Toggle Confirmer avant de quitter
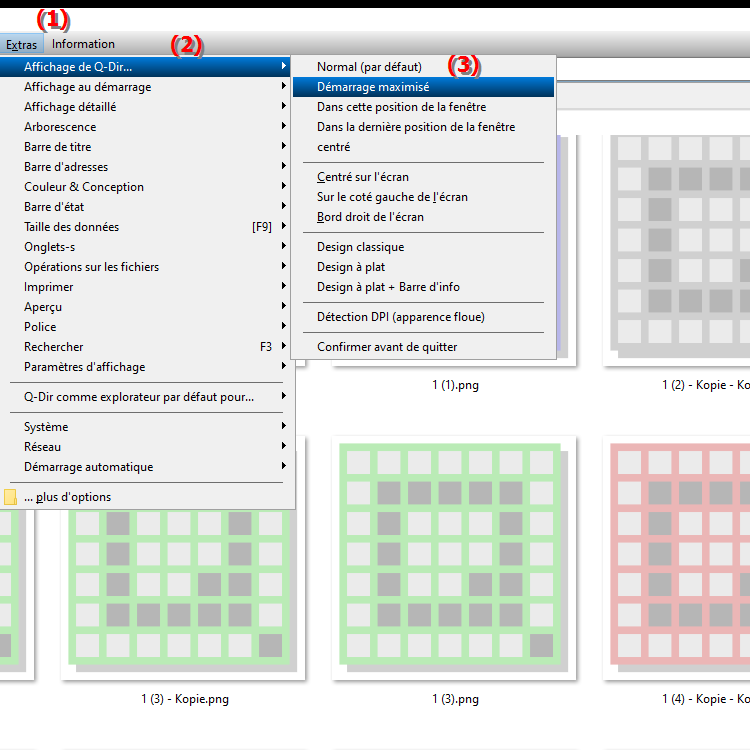Screen dimensions: 750x750 click(423, 347)
